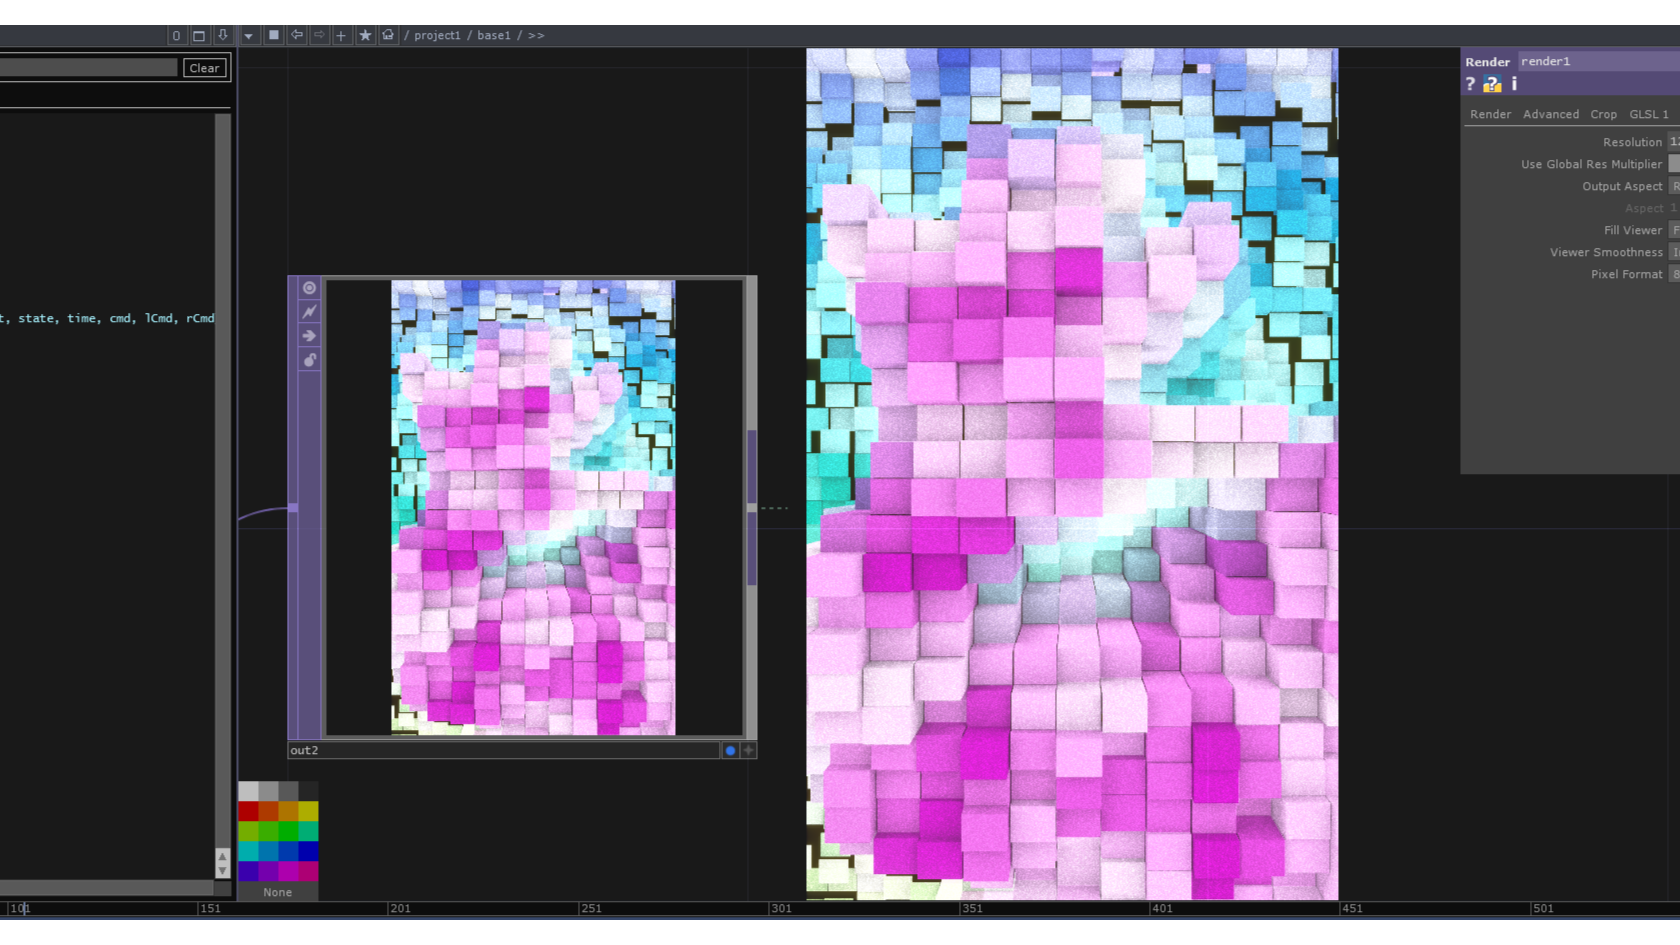Expand the path with the >> chevrons
This screenshot has width=1680, height=945.
pos(536,35)
